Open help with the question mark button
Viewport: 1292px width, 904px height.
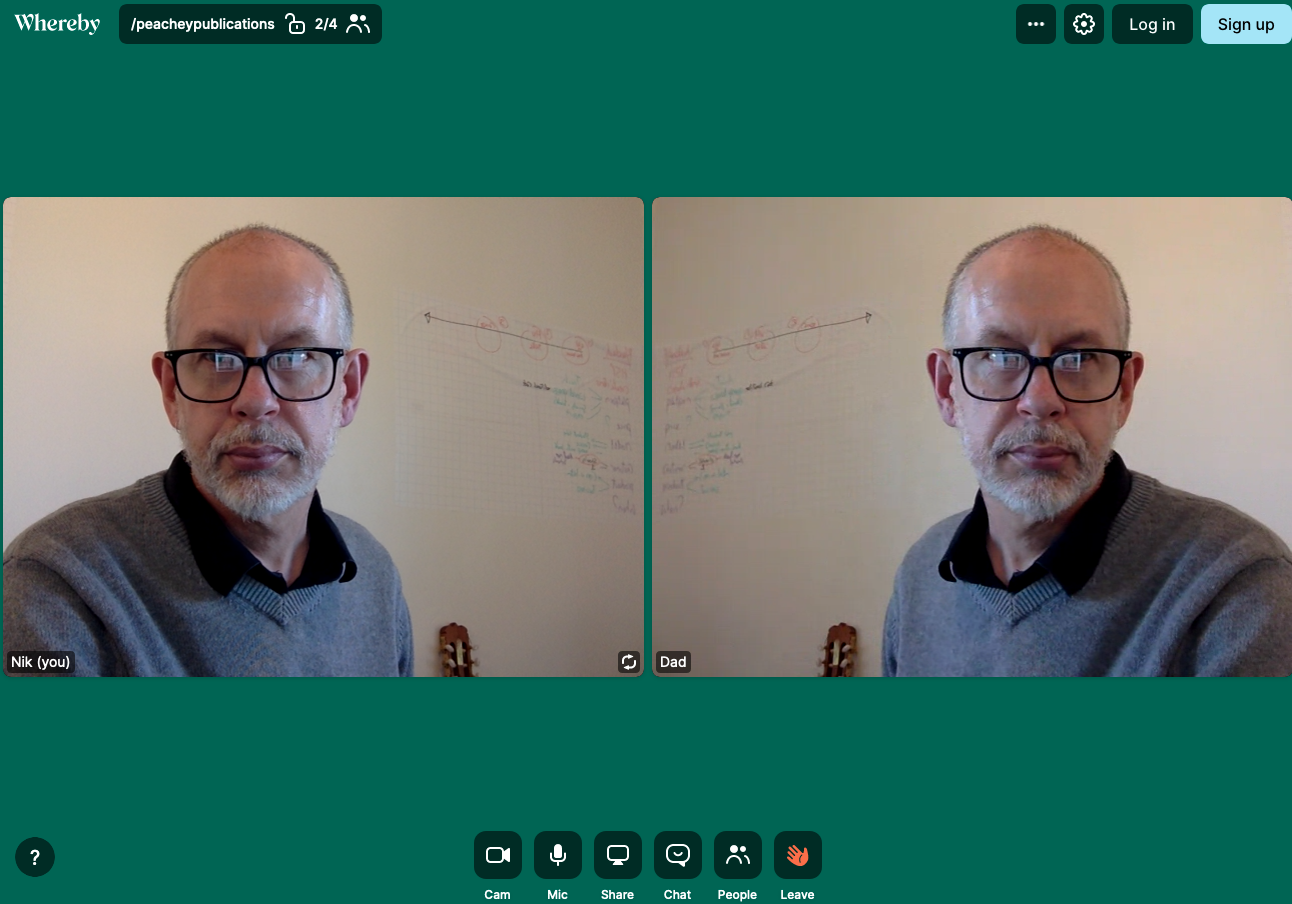(x=35, y=857)
